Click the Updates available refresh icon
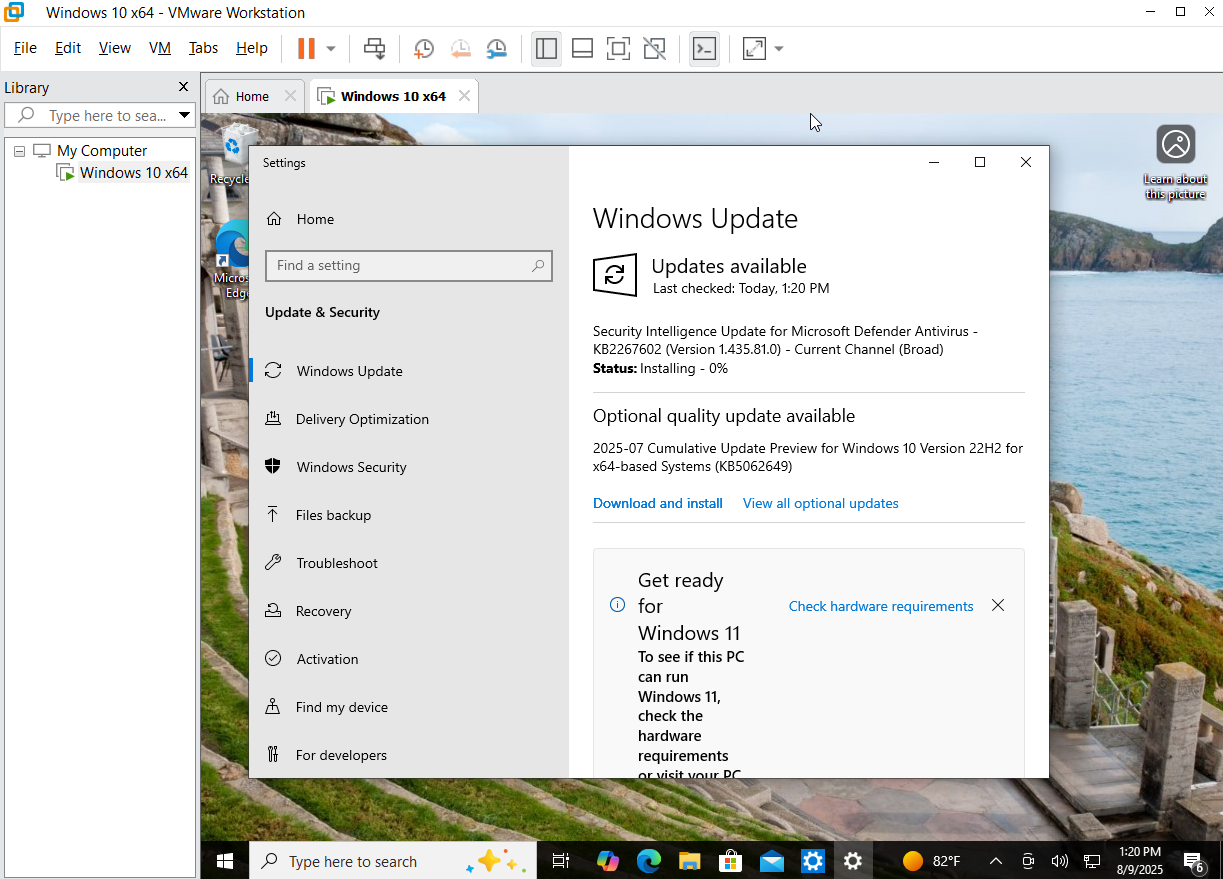The width and height of the screenshot is (1223, 879). 615,275
